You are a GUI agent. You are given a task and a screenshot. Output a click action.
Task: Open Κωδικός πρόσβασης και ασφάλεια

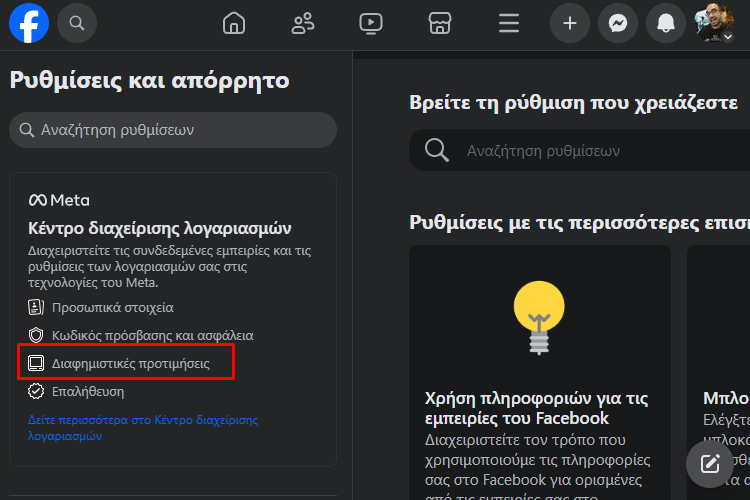tap(153, 335)
